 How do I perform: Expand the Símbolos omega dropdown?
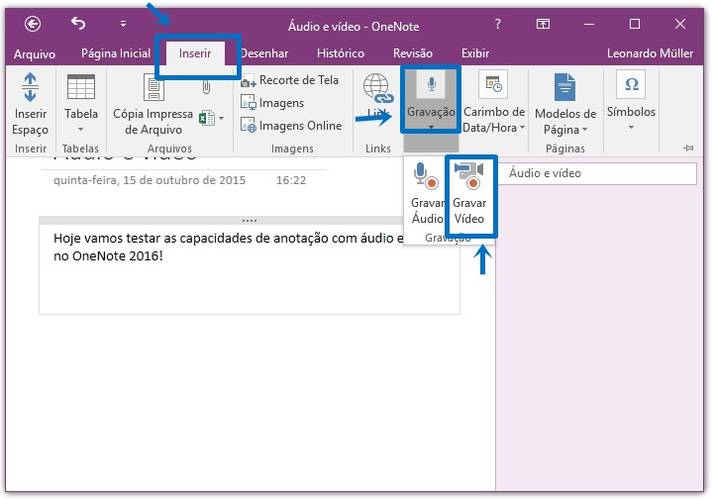point(631,102)
